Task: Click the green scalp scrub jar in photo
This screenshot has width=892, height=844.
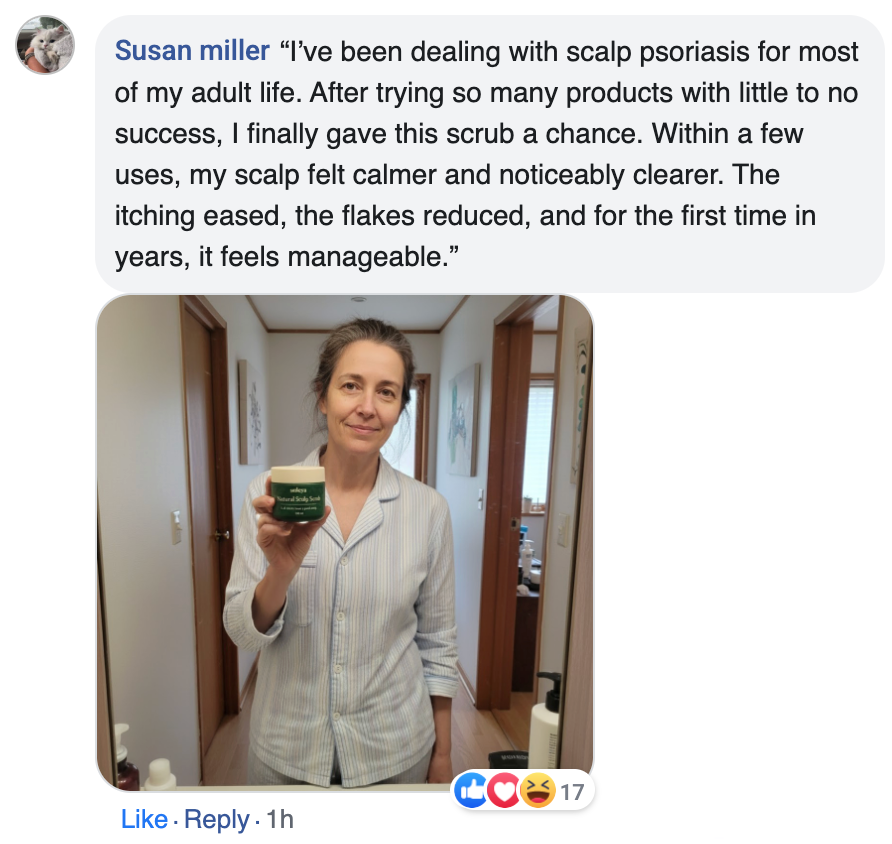Action: (299, 494)
